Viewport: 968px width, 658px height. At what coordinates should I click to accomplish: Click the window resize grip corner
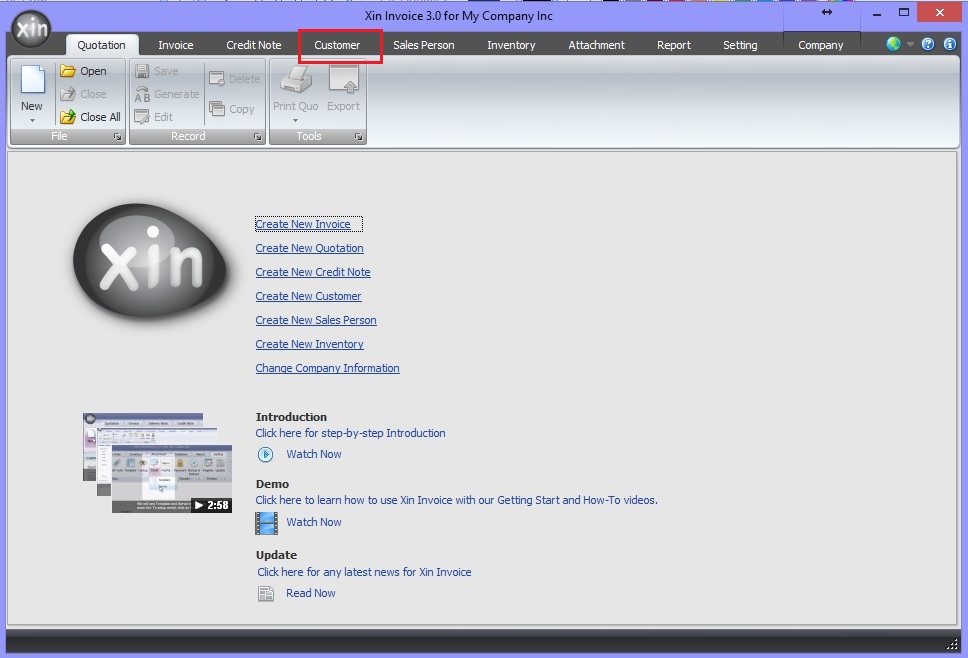tap(951, 644)
